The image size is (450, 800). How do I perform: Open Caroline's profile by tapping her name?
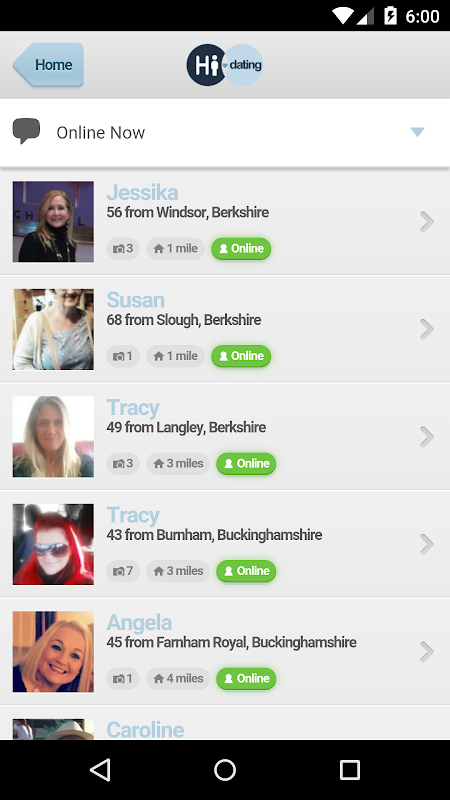pos(145,730)
